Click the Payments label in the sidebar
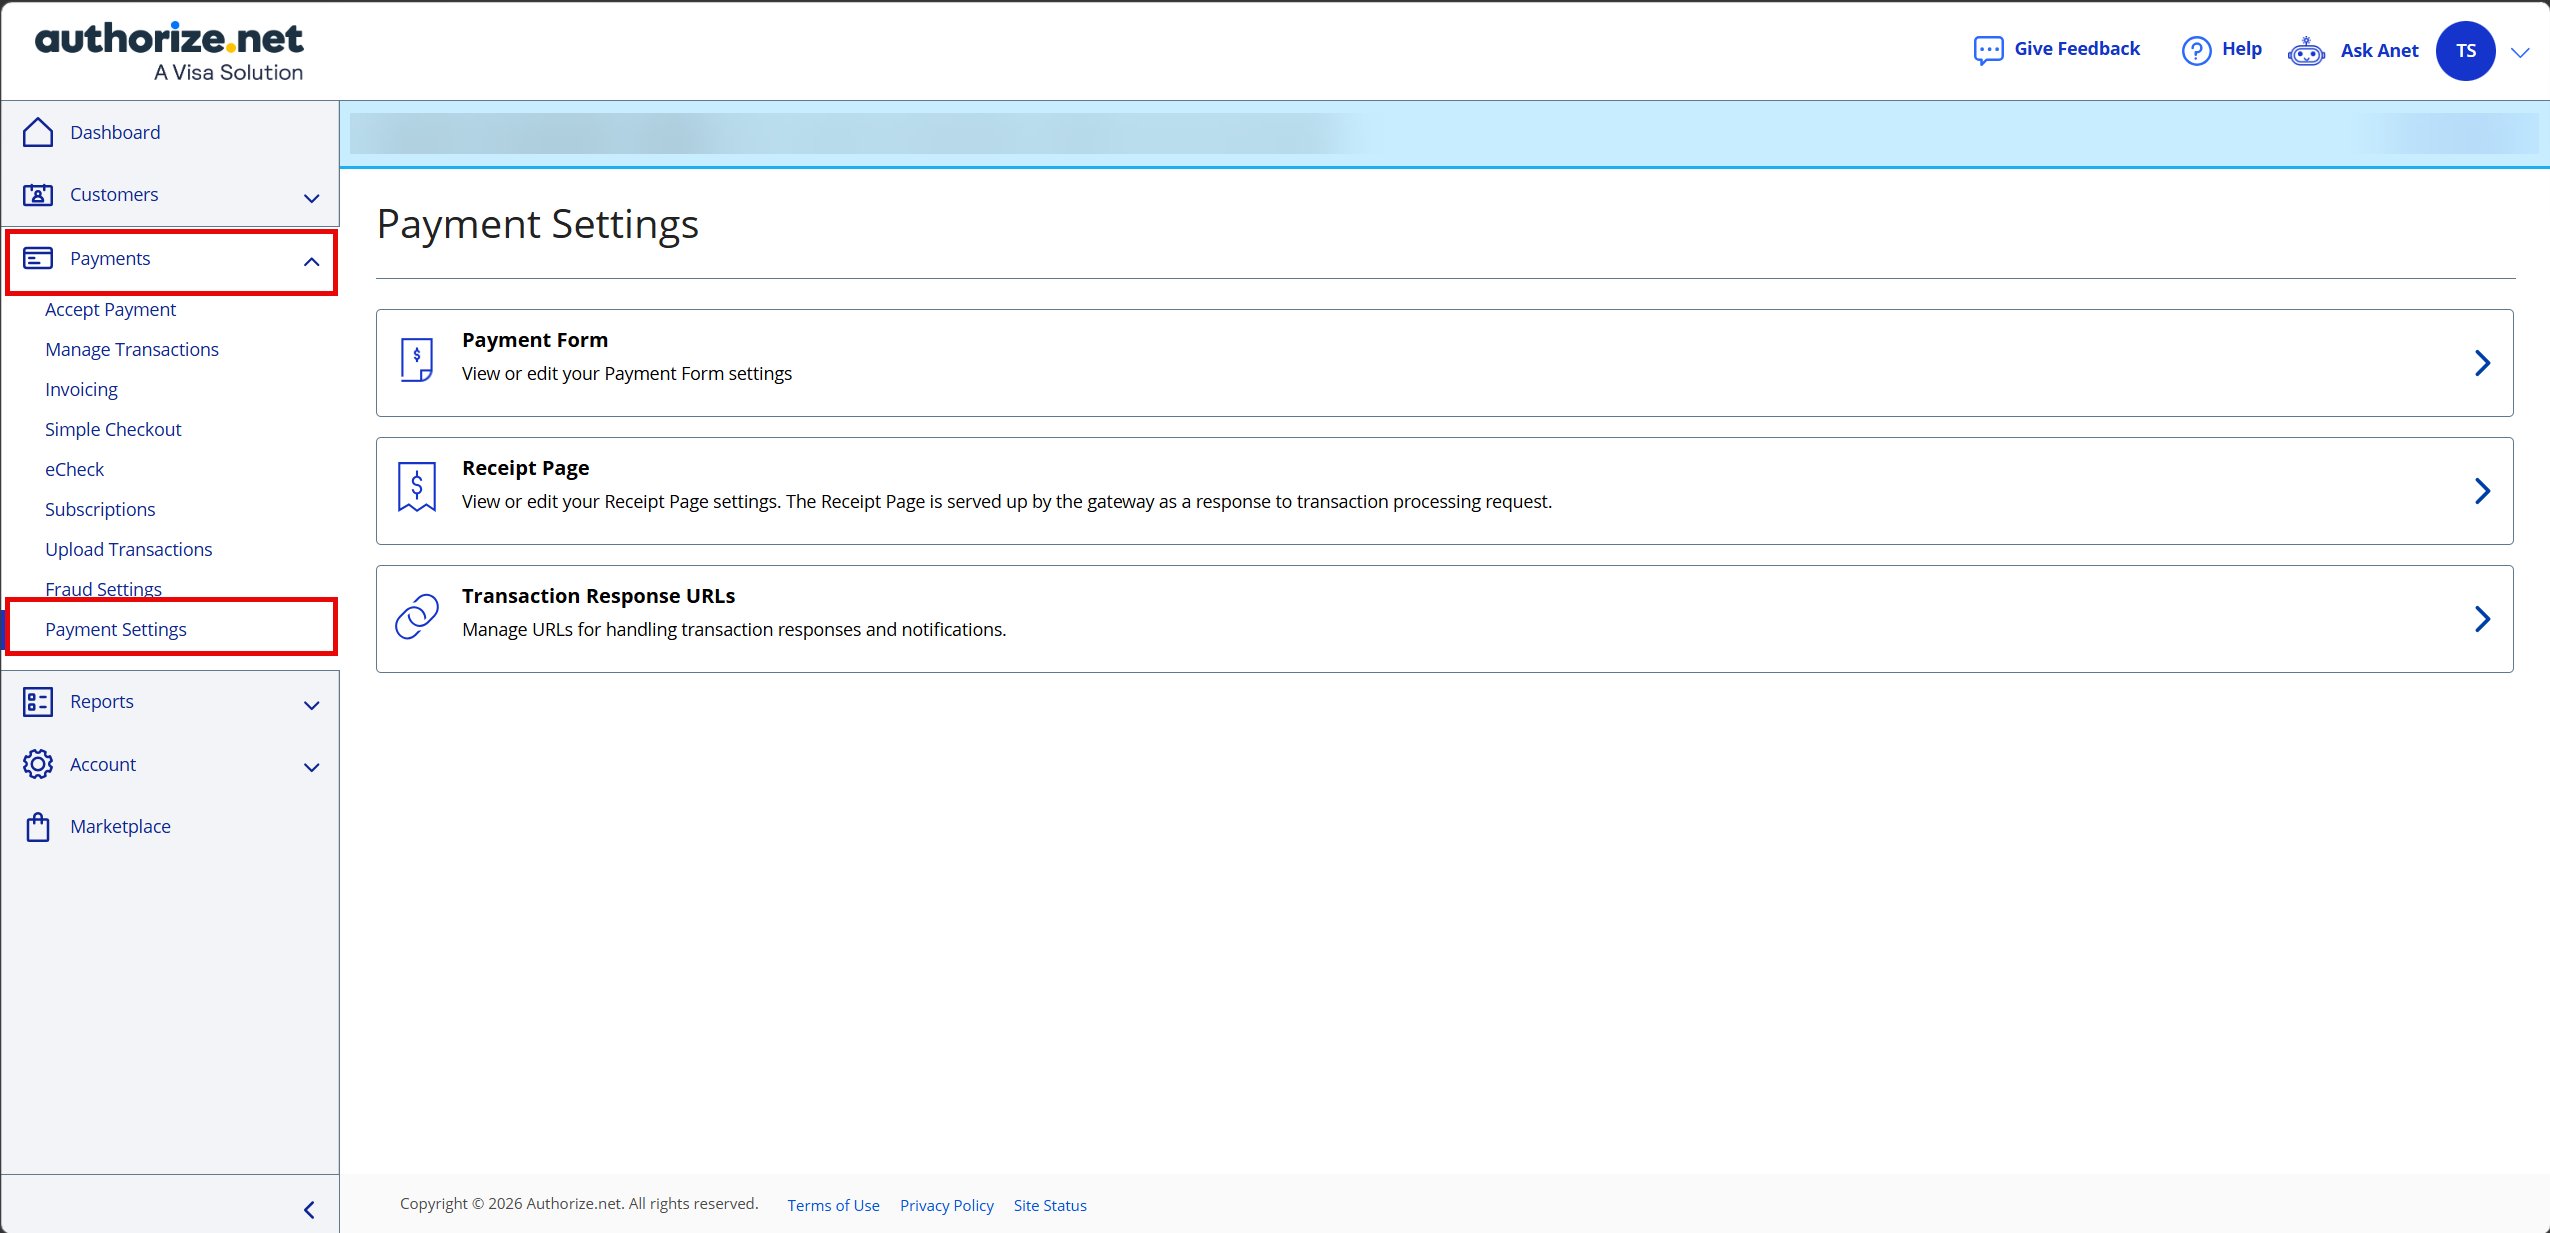This screenshot has height=1233, width=2550. click(110, 258)
